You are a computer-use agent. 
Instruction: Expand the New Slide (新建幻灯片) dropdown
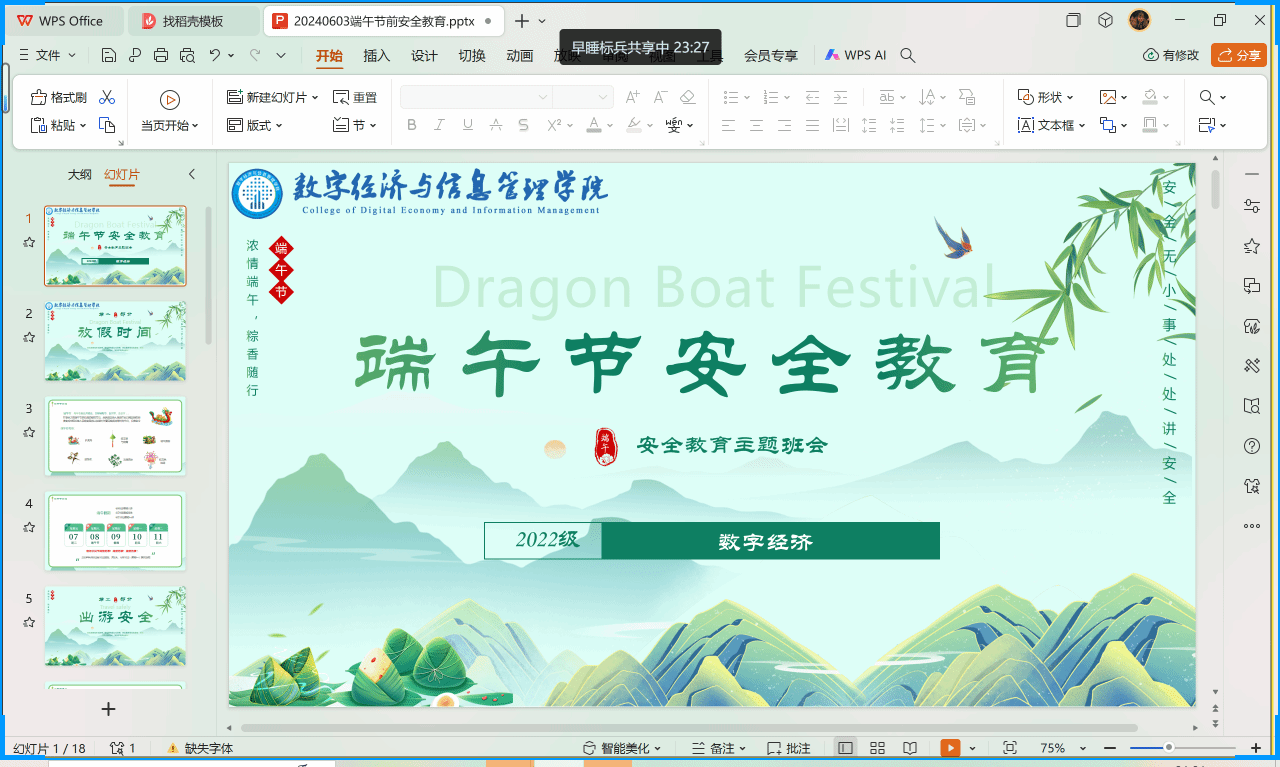(x=314, y=97)
